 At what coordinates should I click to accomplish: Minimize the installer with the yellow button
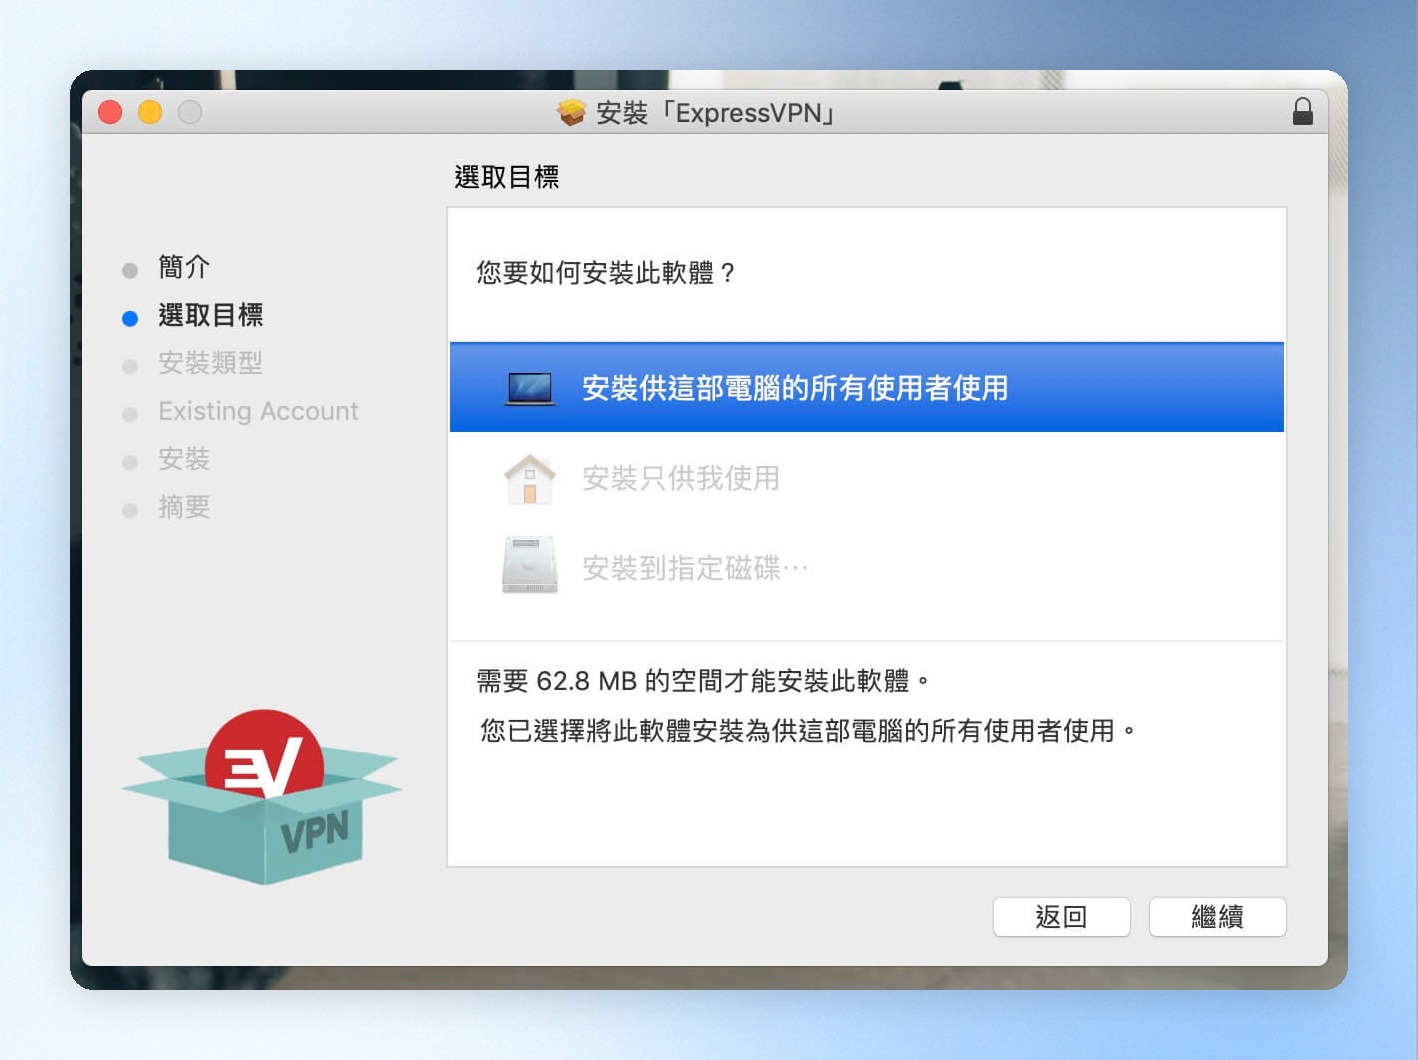[150, 112]
